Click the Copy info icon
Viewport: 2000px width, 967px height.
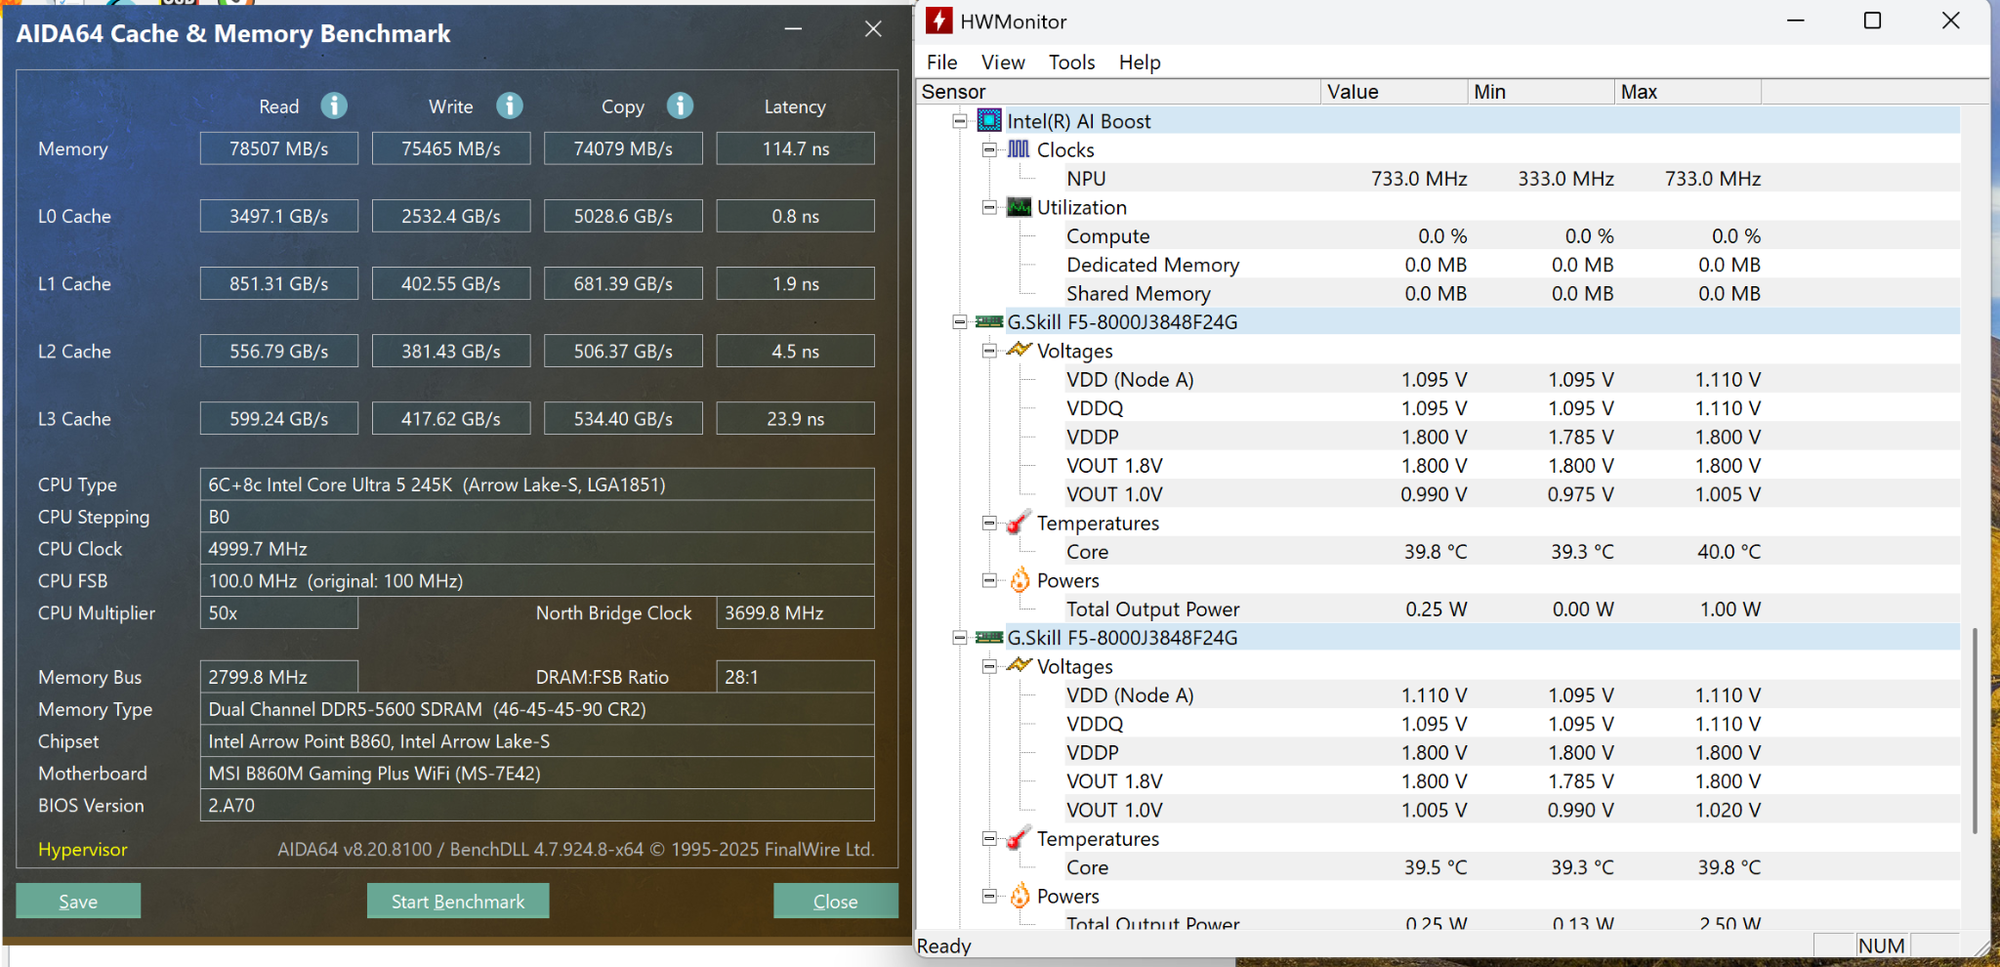680,106
